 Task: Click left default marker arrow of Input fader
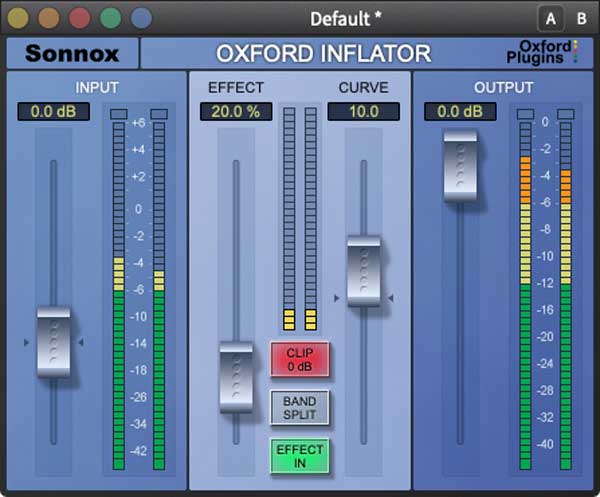pyautogui.click(x=26, y=342)
